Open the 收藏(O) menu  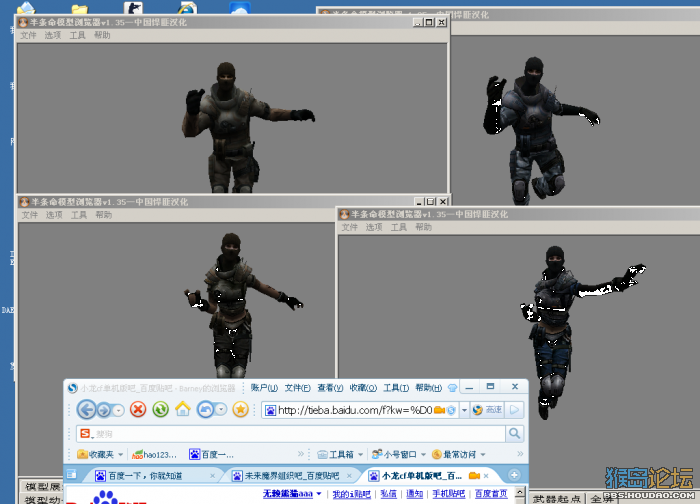pos(363,387)
